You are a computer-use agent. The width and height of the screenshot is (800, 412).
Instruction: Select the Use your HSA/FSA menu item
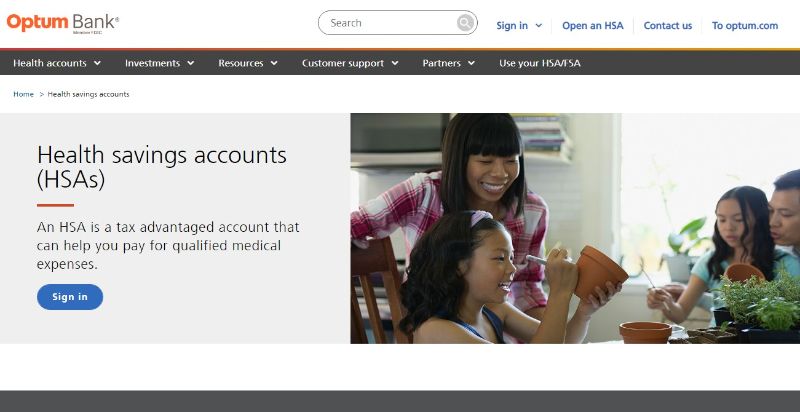(x=540, y=63)
